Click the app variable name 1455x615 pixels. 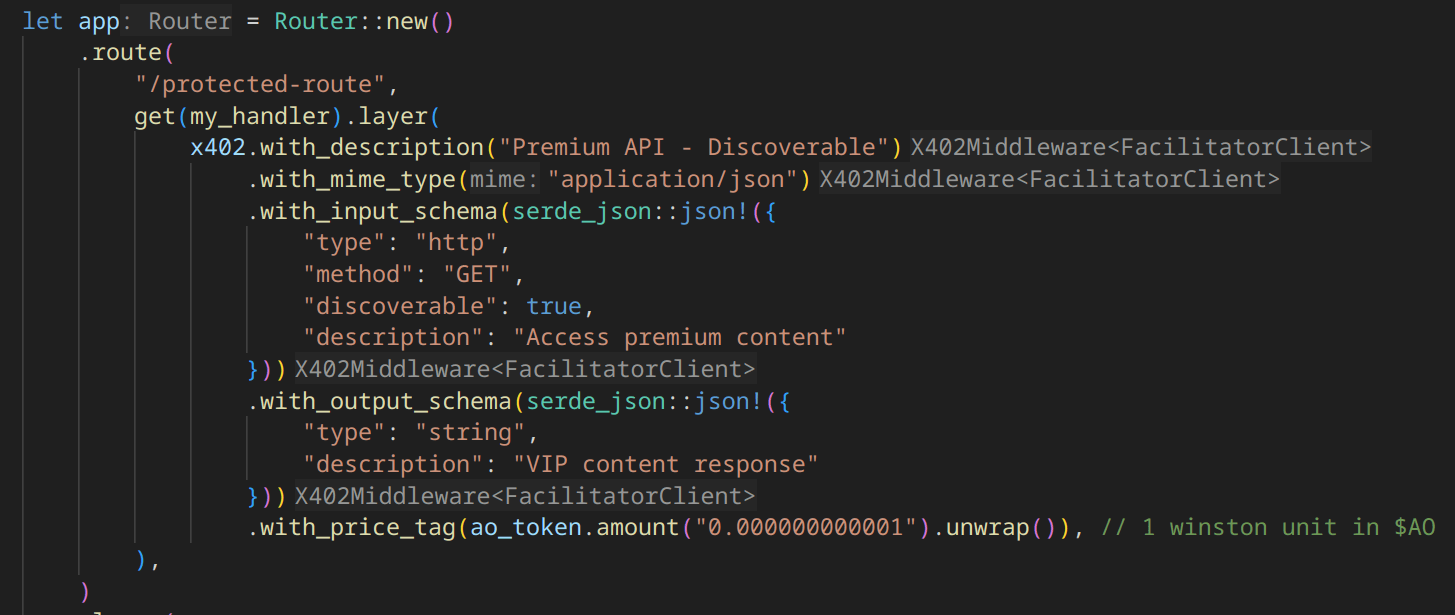click(99, 21)
